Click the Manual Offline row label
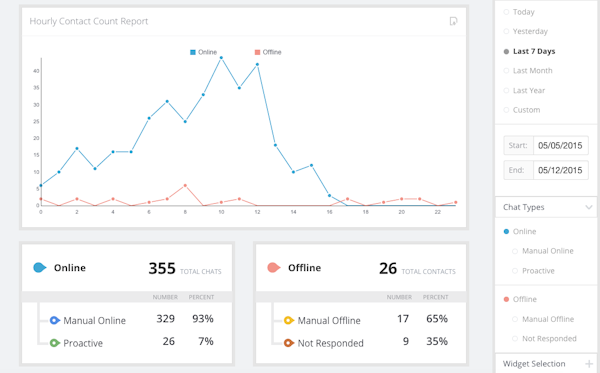The width and height of the screenshot is (600, 373). tap(329, 321)
